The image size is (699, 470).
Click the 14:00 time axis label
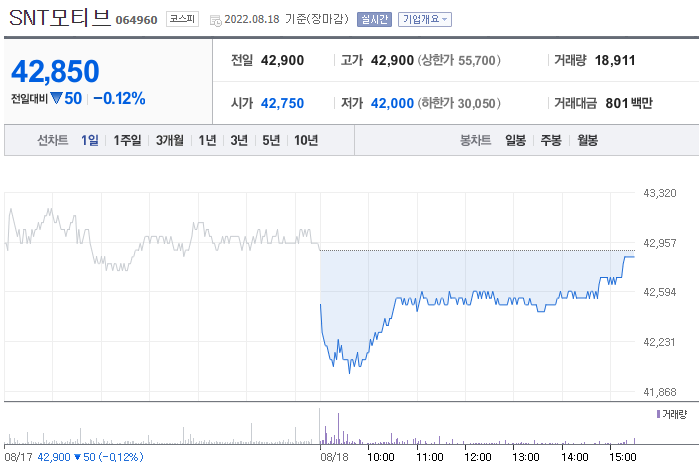coord(575,458)
